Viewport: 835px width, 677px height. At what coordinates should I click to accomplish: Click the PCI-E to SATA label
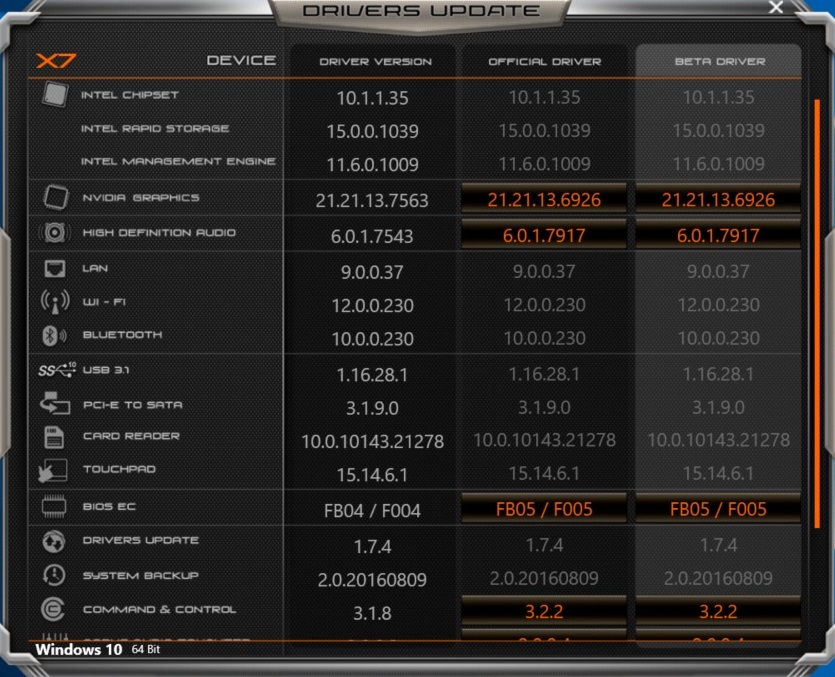(133, 405)
